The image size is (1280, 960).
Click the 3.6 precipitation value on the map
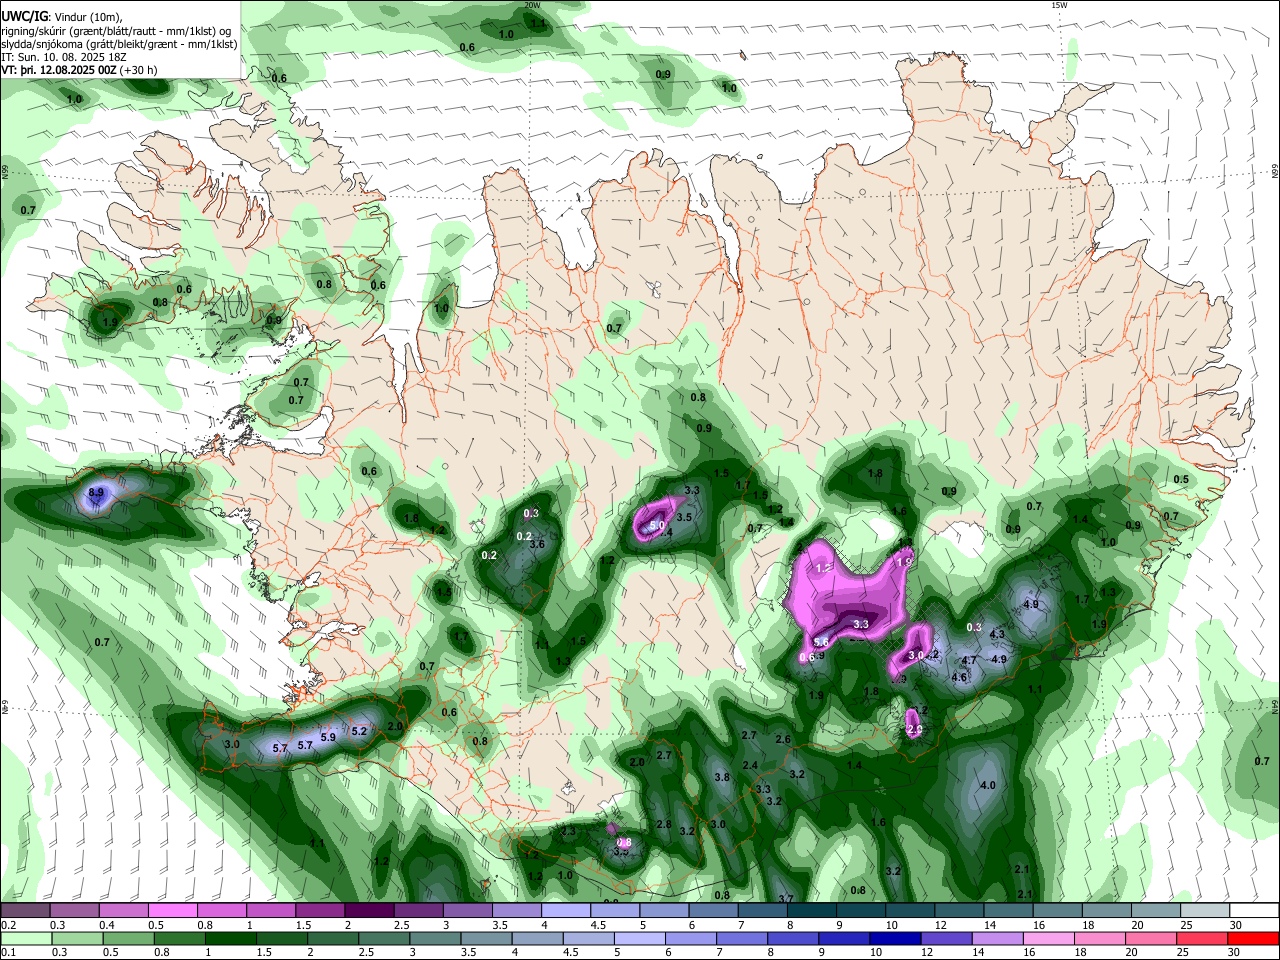(537, 544)
